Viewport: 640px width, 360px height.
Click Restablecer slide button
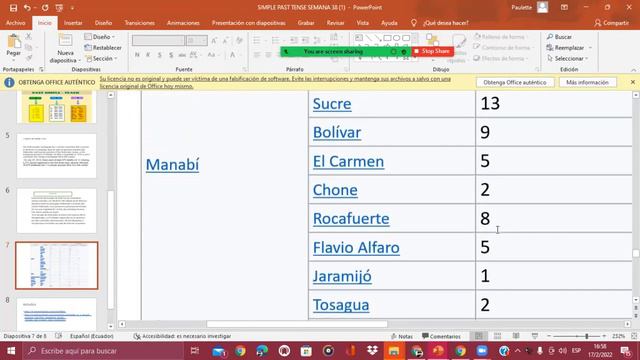[x=103, y=48]
